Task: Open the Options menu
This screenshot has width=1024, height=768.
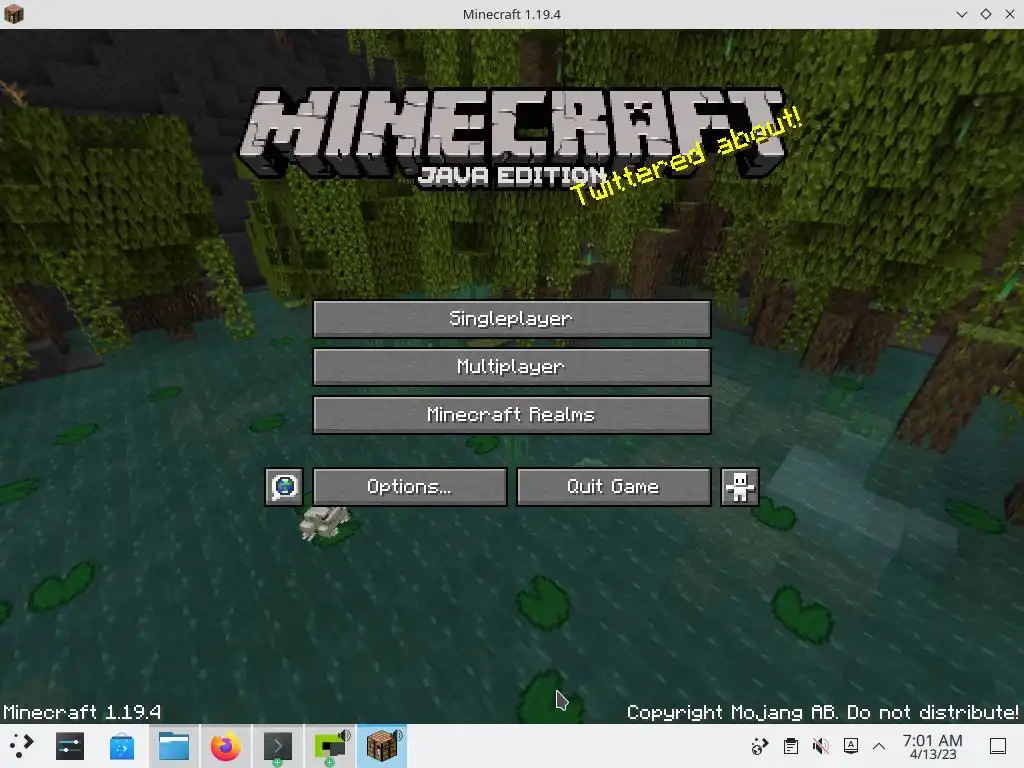Action: [410, 487]
